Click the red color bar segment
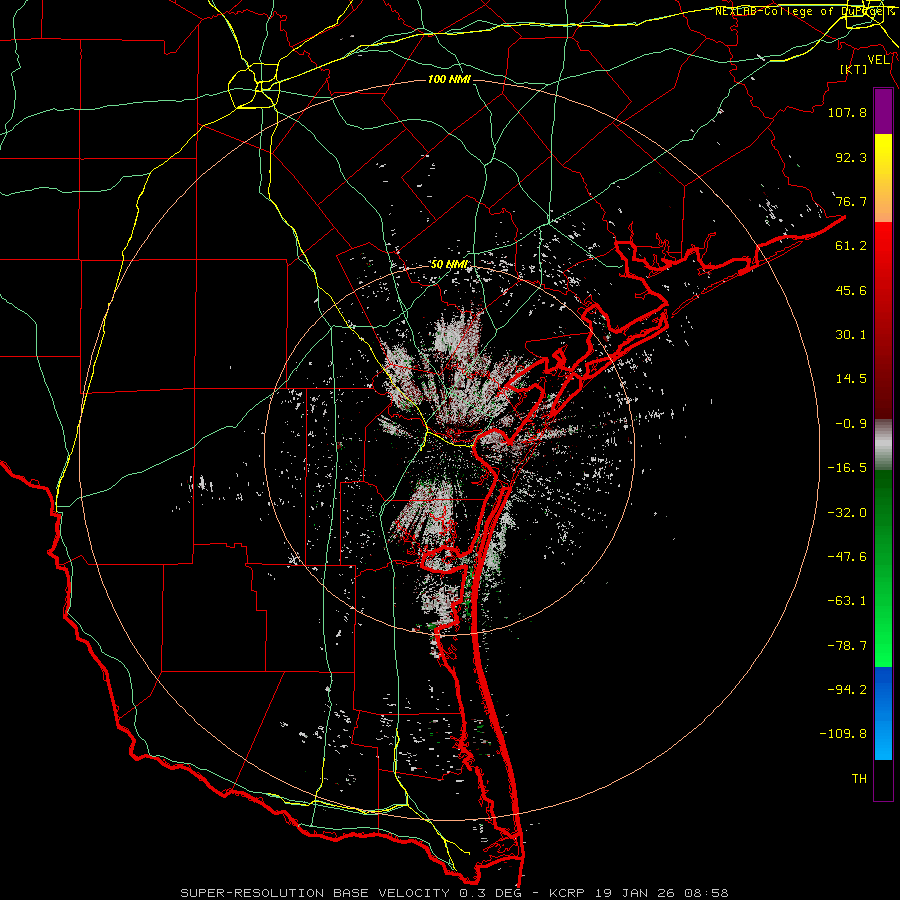 883,320
